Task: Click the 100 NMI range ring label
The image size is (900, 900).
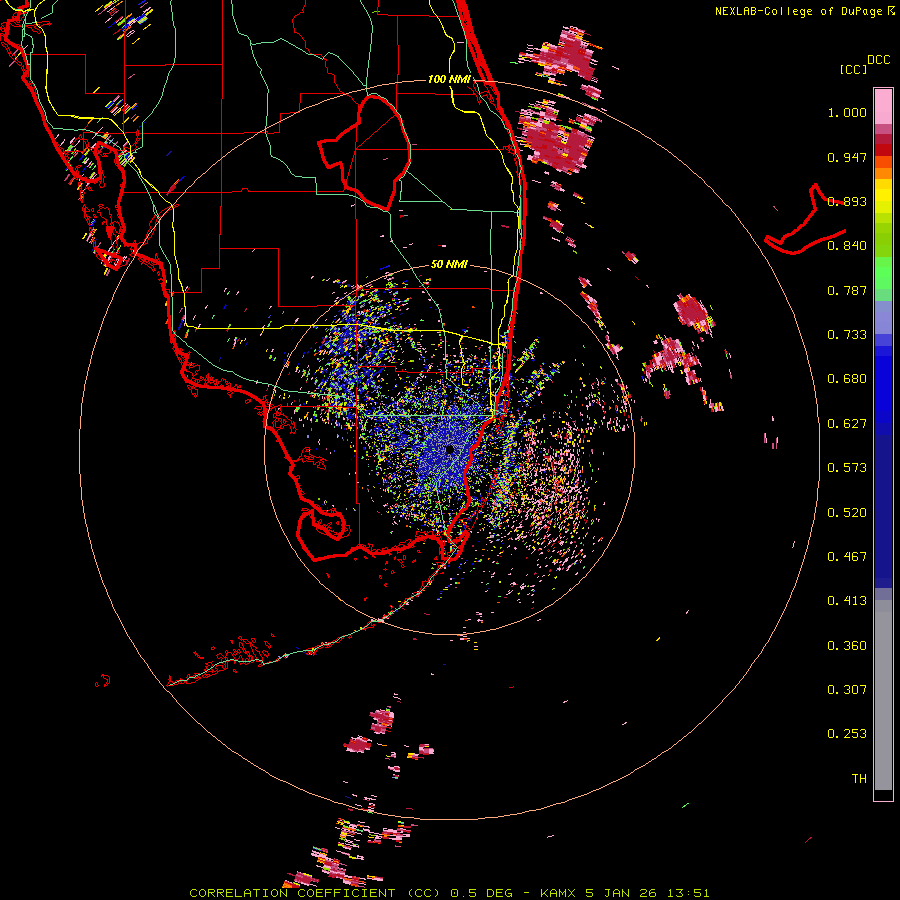Action: tap(449, 79)
